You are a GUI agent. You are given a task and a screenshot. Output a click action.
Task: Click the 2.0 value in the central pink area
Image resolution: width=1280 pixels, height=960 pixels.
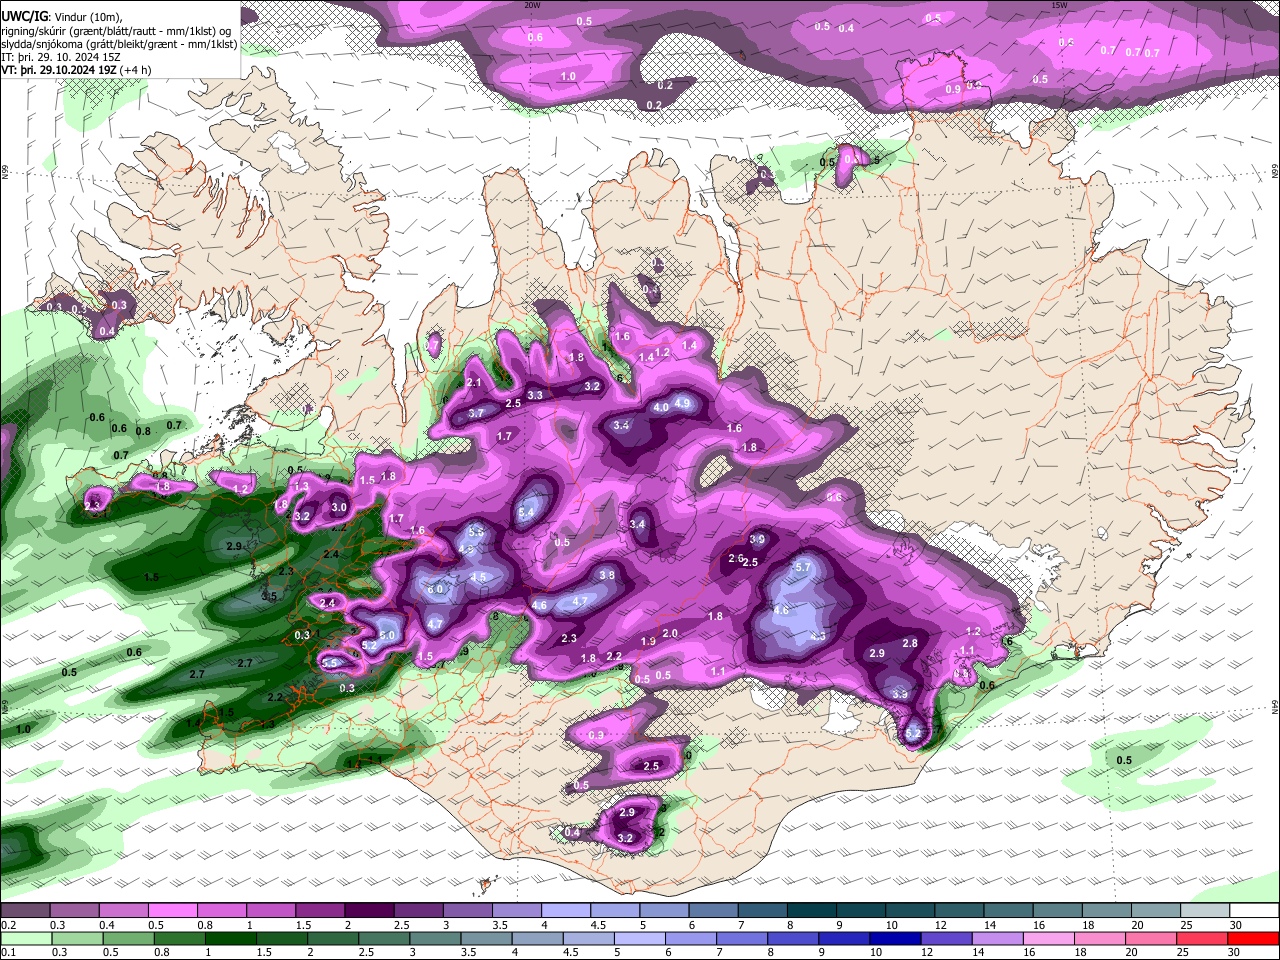coord(670,634)
